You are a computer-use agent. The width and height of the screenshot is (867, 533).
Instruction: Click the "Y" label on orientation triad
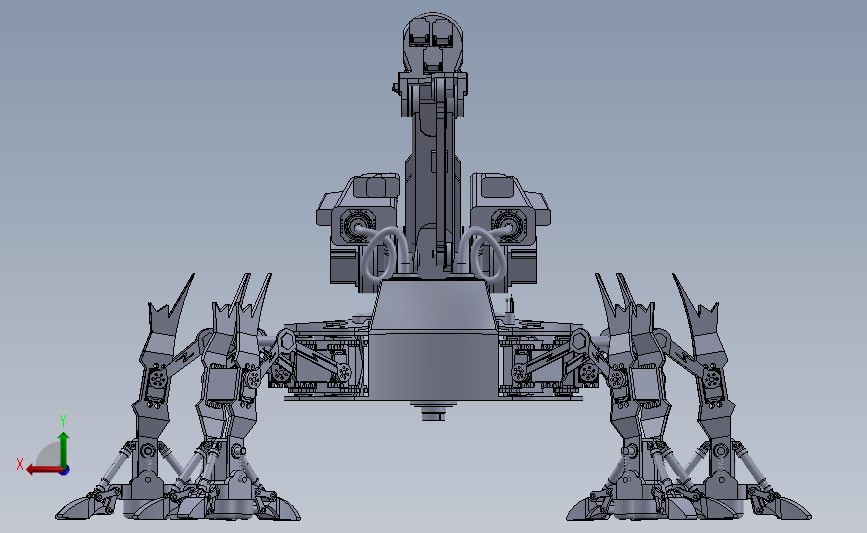click(63, 421)
